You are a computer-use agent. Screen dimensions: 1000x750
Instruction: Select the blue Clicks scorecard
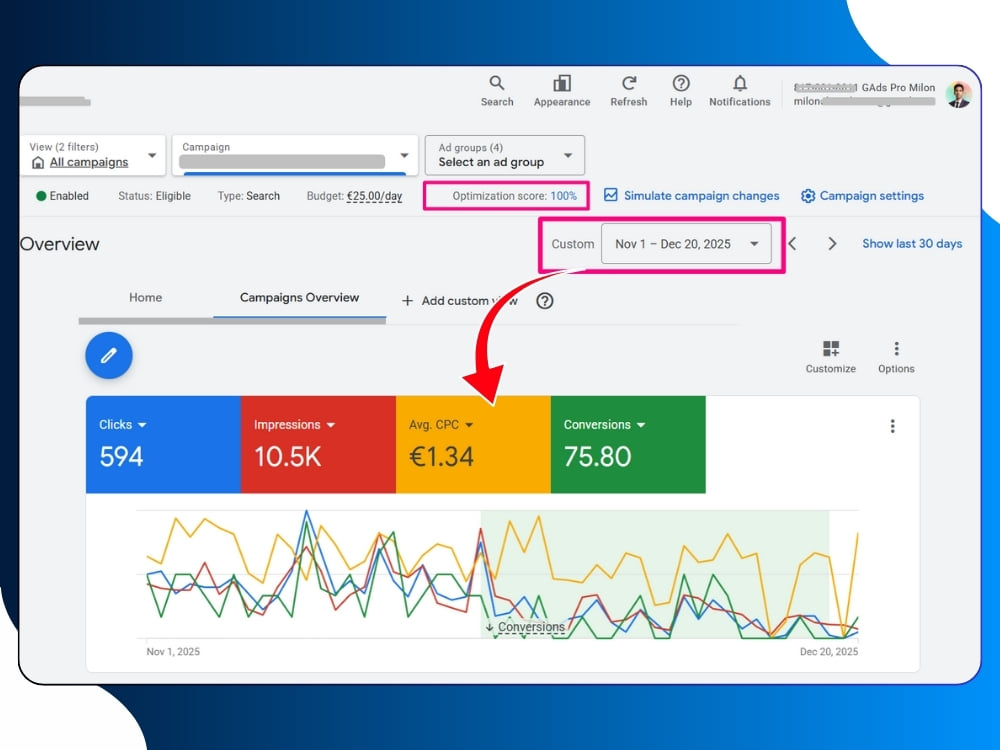click(x=163, y=445)
